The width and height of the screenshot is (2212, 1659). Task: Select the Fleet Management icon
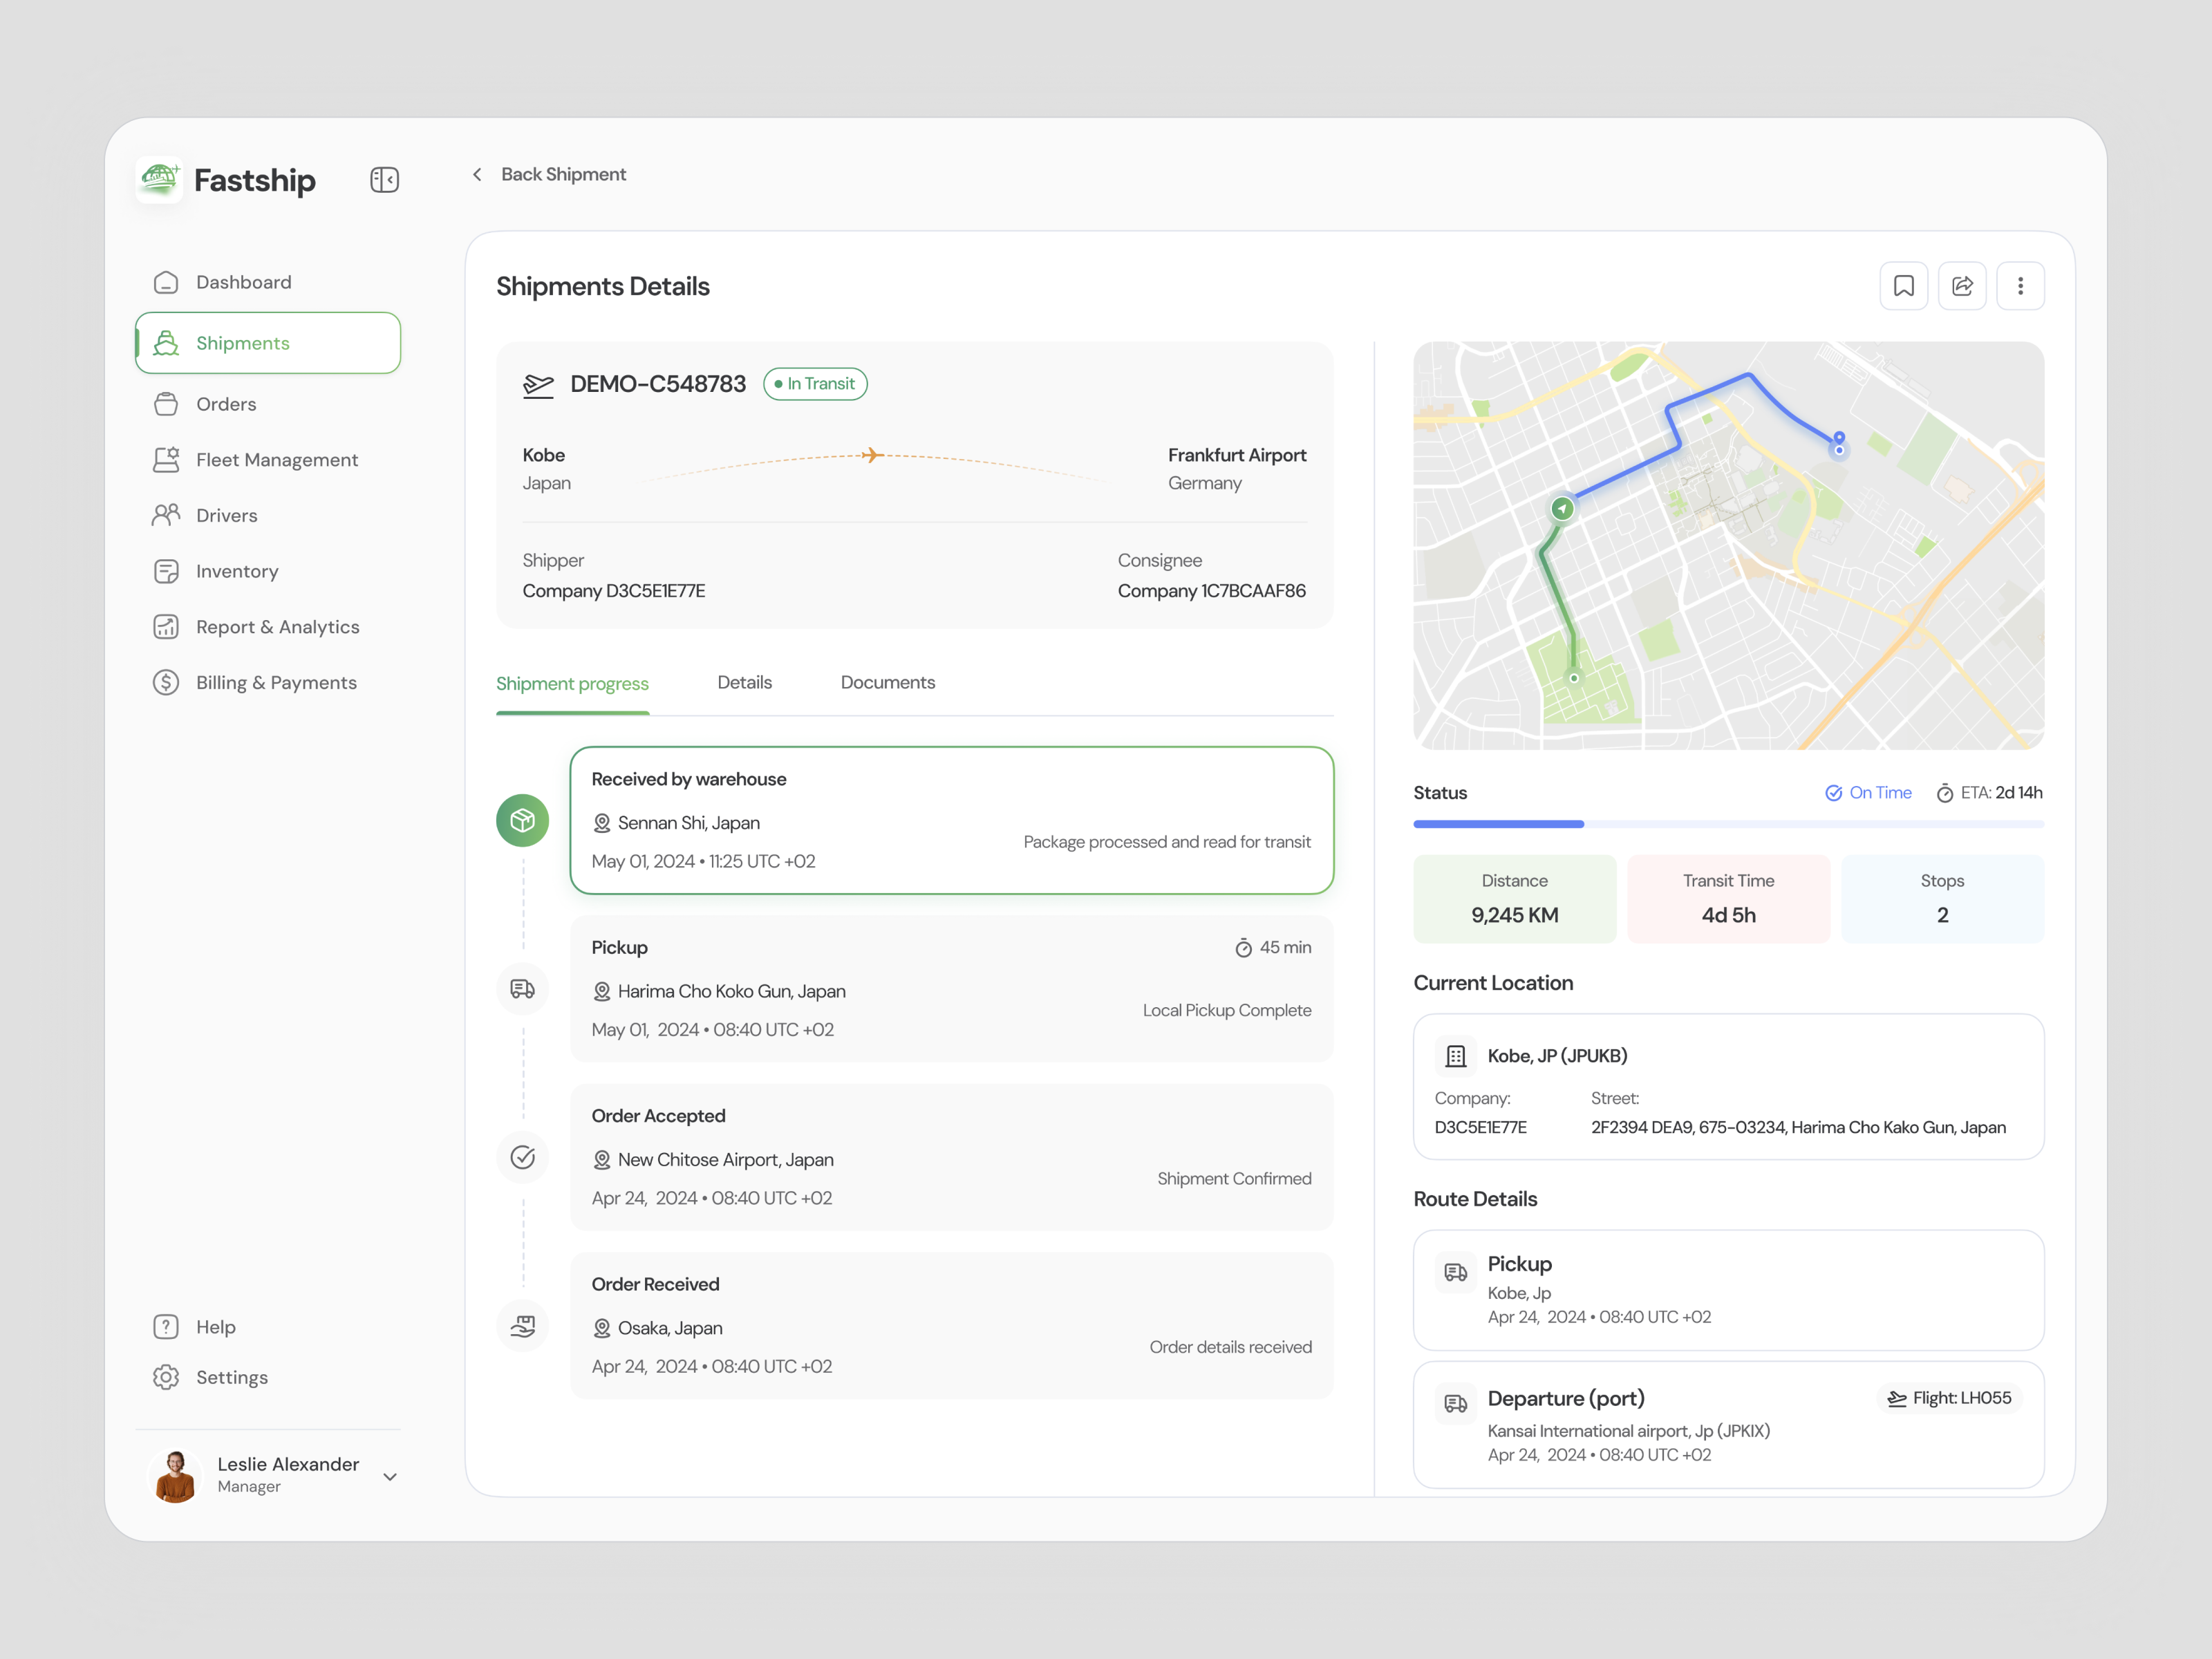(x=166, y=459)
